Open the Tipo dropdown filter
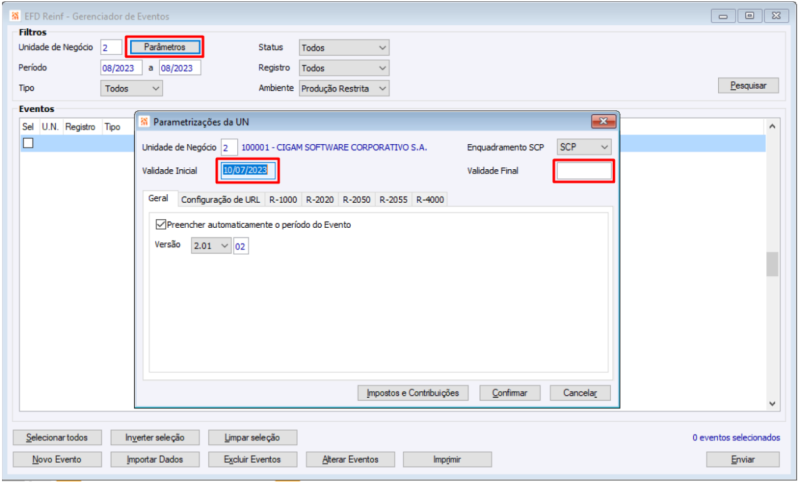Screen dimensions: 800x484 point(131,88)
